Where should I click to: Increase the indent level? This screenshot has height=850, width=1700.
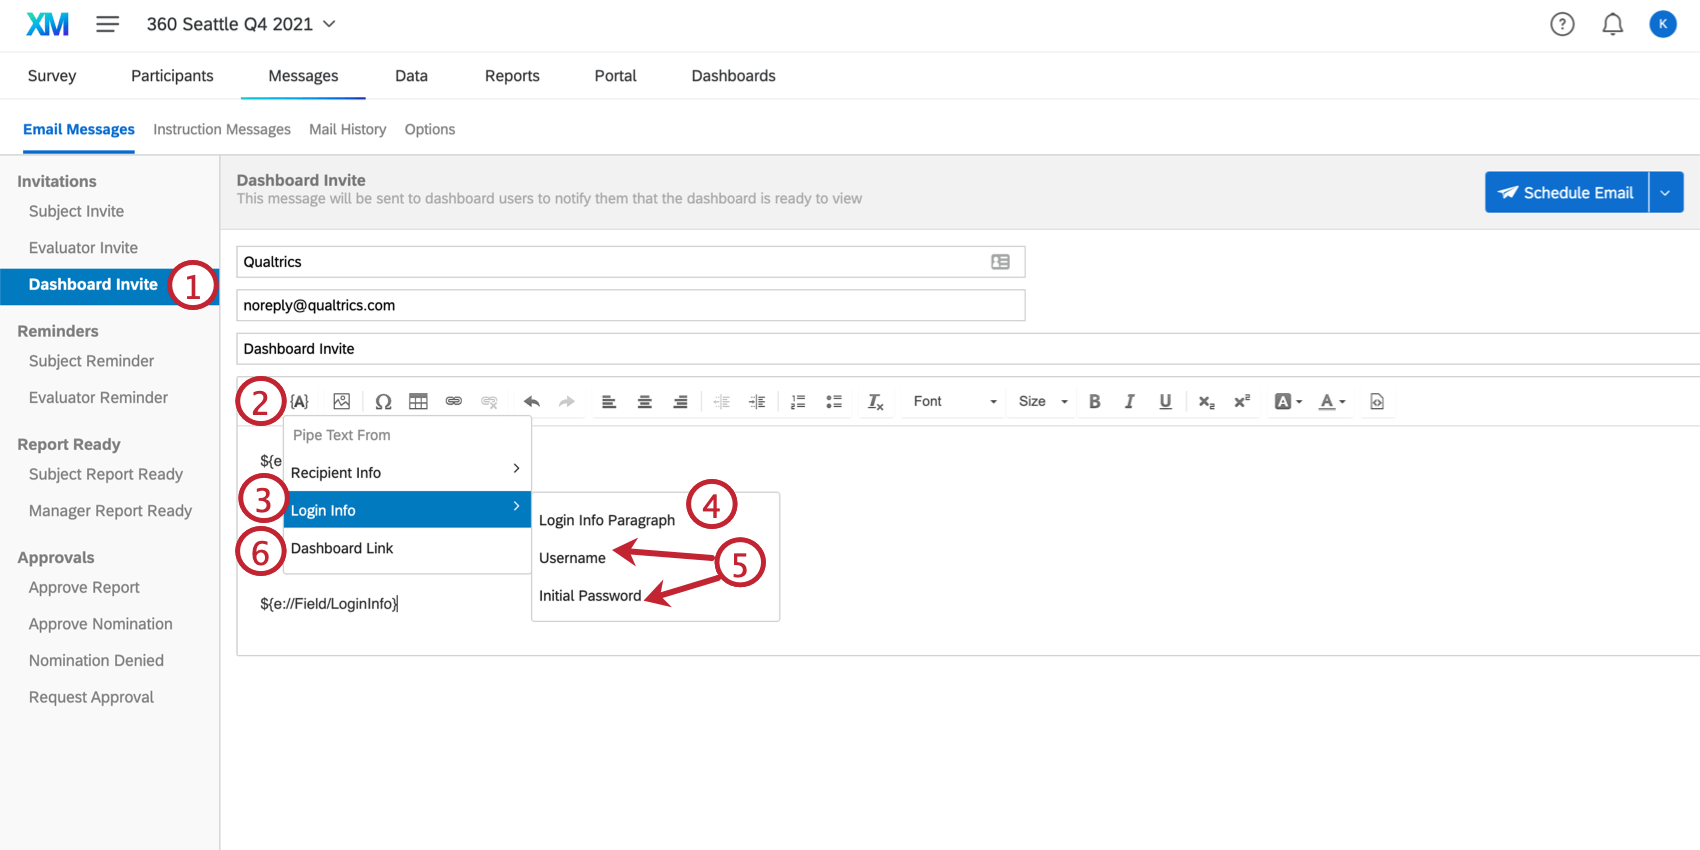pyautogui.click(x=757, y=402)
